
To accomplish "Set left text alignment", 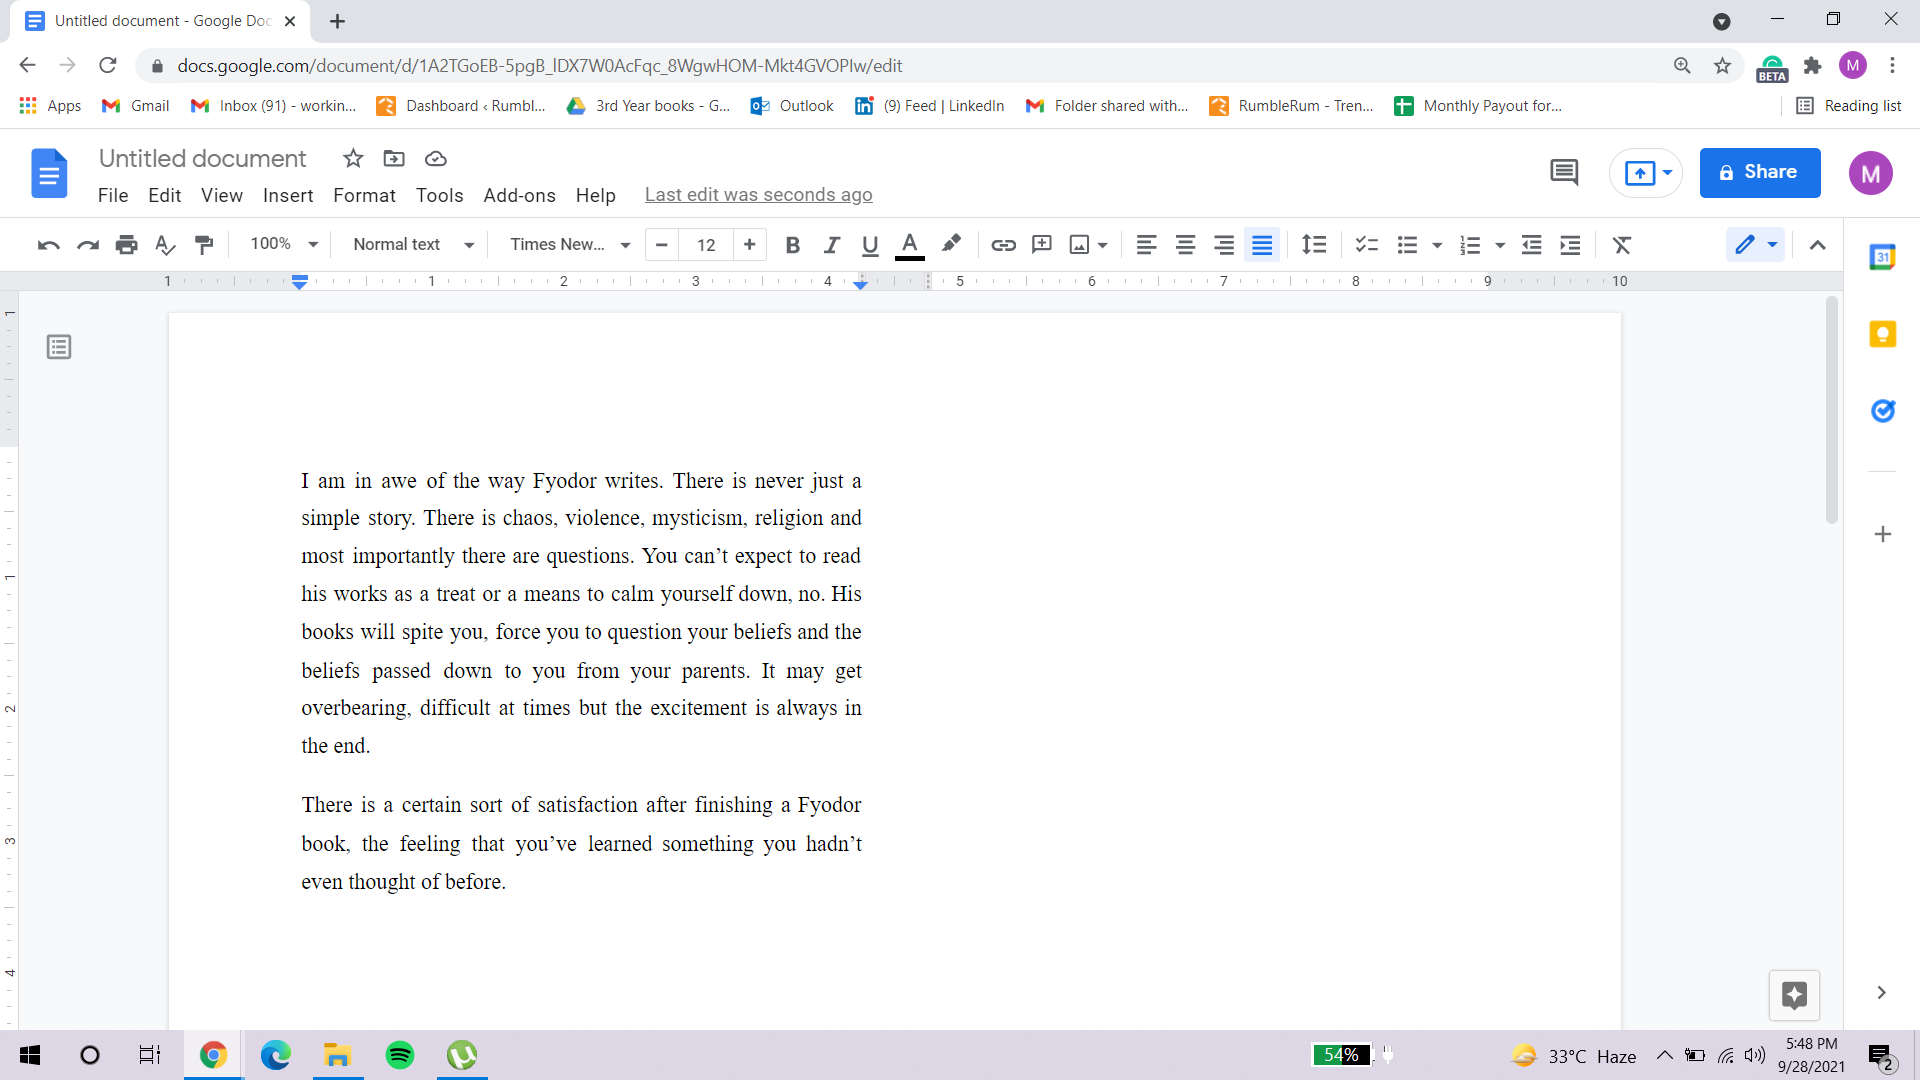I will tap(1146, 245).
